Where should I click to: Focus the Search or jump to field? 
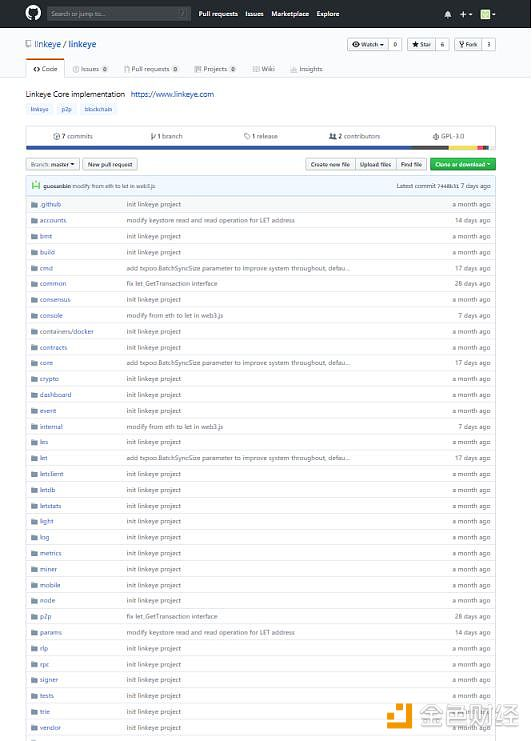[119, 13]
